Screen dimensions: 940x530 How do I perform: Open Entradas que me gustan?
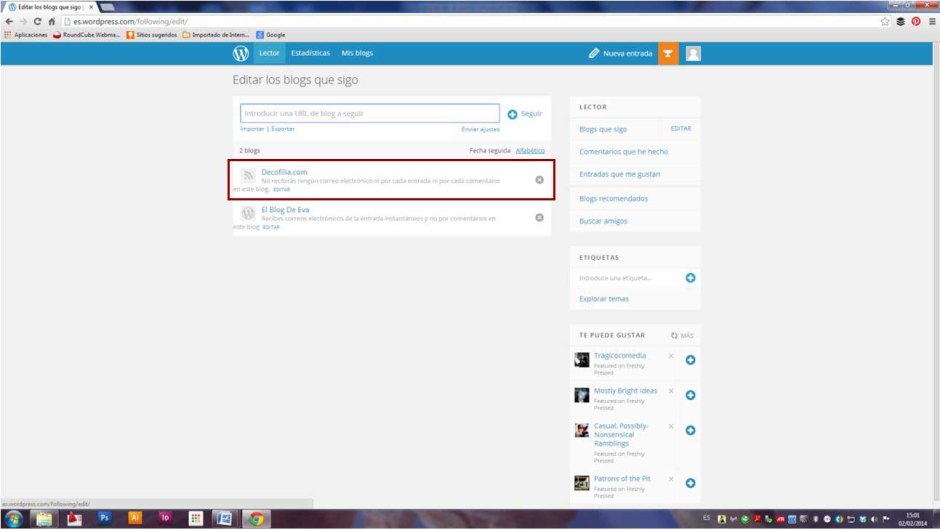pos(619,174)
